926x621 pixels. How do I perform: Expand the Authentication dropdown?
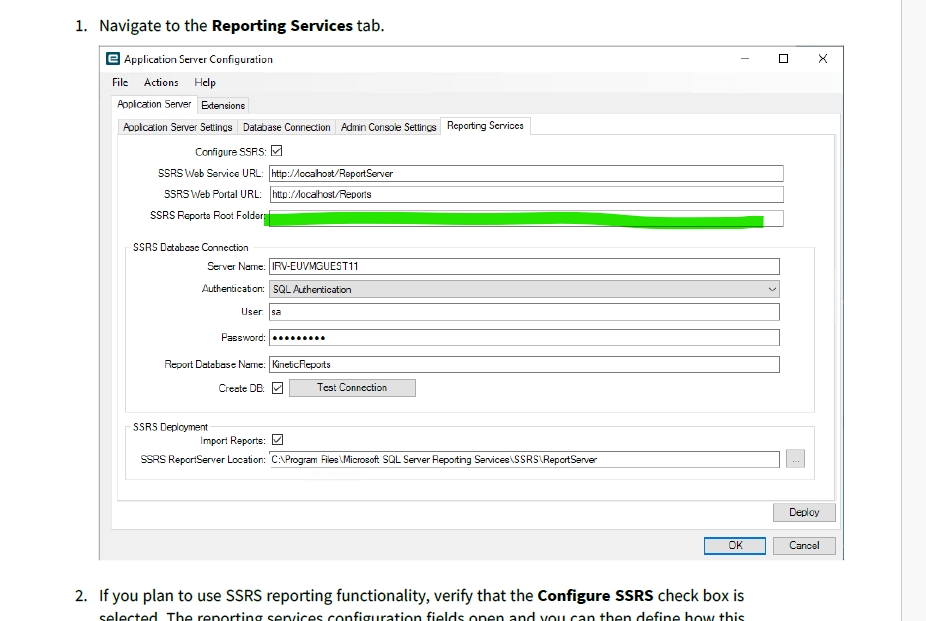tap(524, 289)
